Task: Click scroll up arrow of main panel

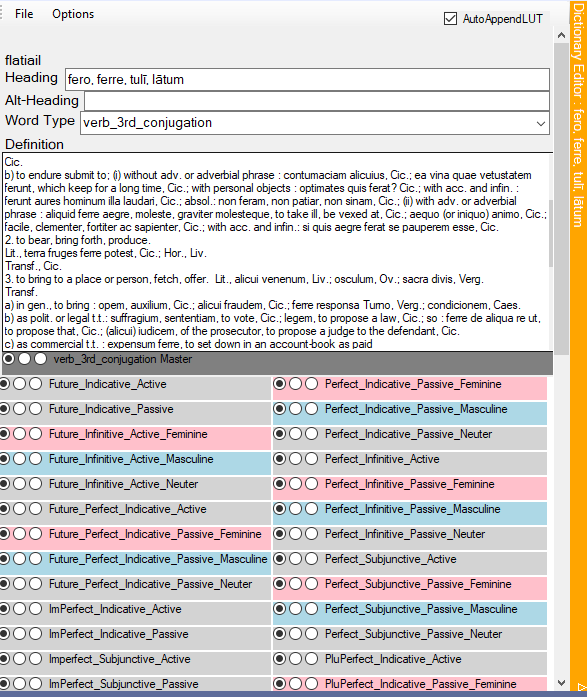Action: (x=561, y=35)
